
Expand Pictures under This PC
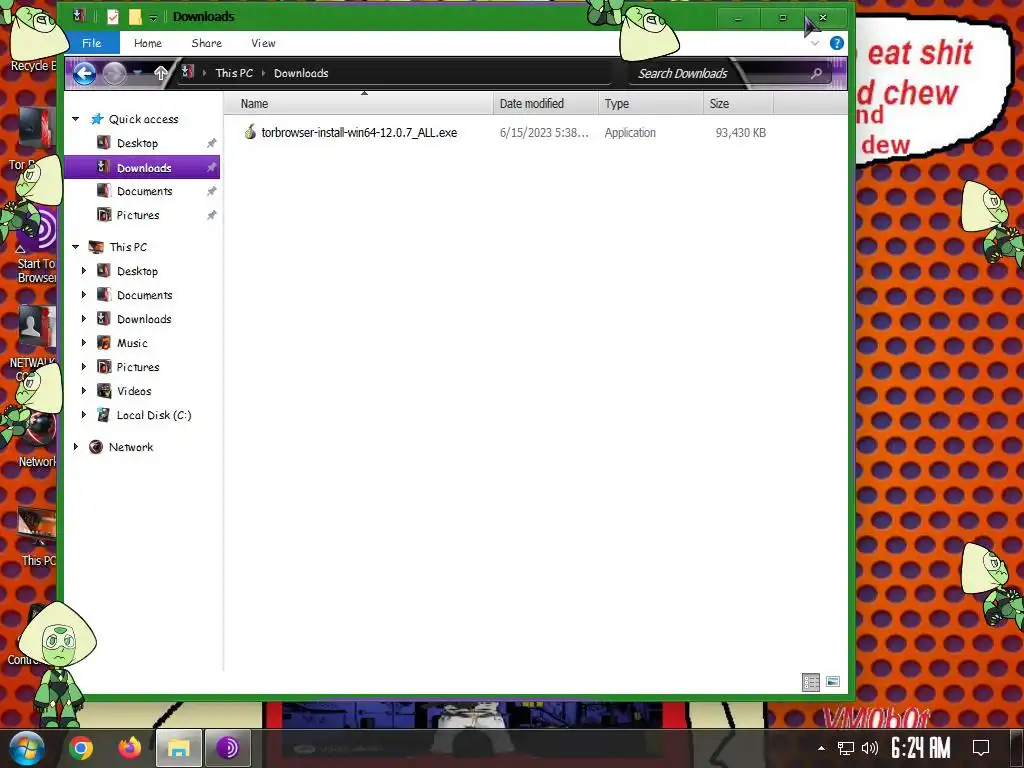click(x=84, y=366)
